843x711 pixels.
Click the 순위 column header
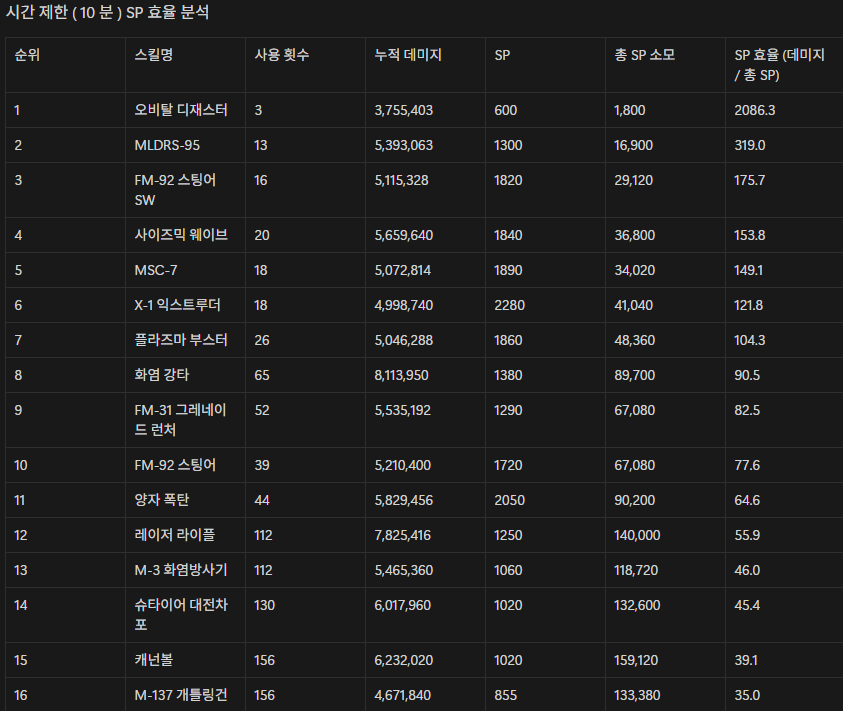click(x=27, y=55)
